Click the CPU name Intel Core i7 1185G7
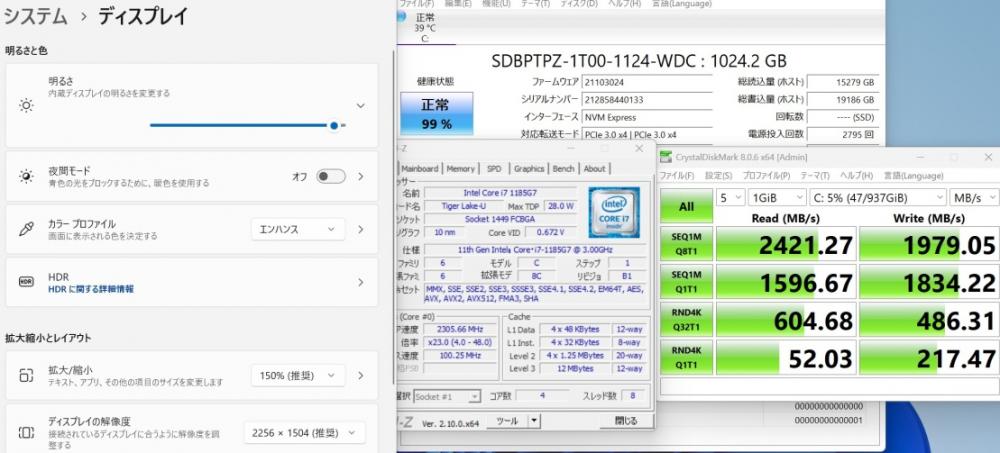This screenshot has width=1000, height=453. 501,193
